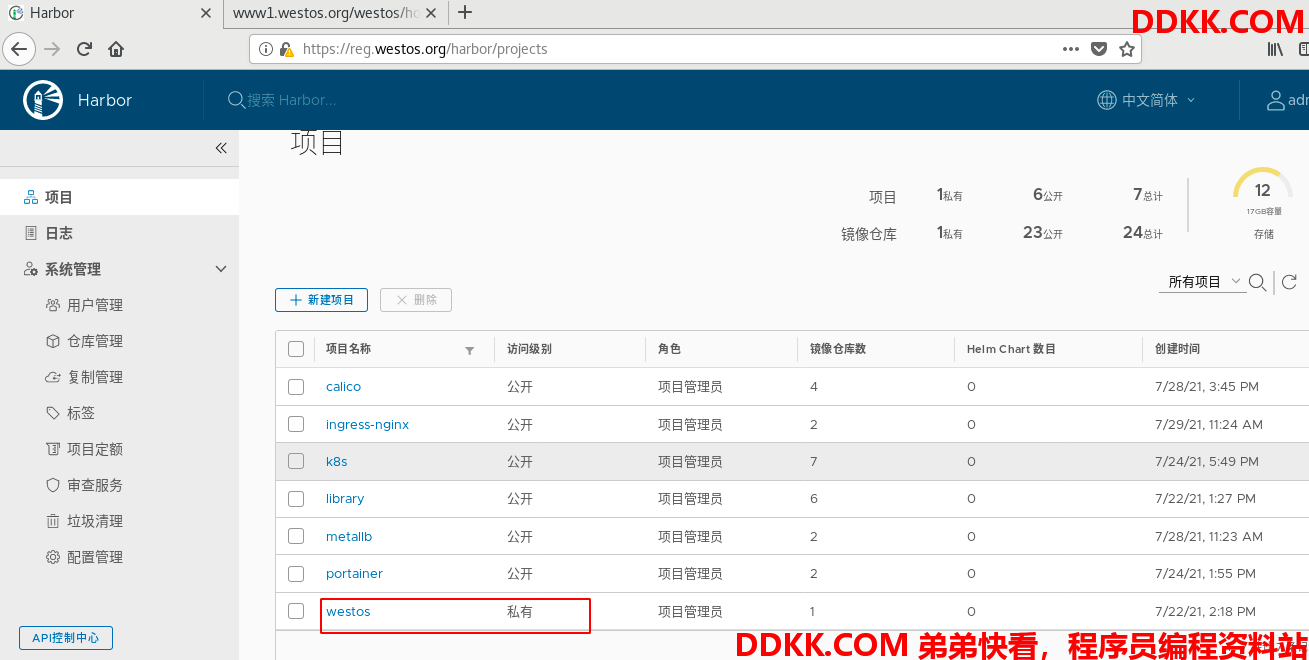Toggle the select-all projects checkbox
Image resolution: width=1309 pixels, height=660 pixels.
[296, 349]
